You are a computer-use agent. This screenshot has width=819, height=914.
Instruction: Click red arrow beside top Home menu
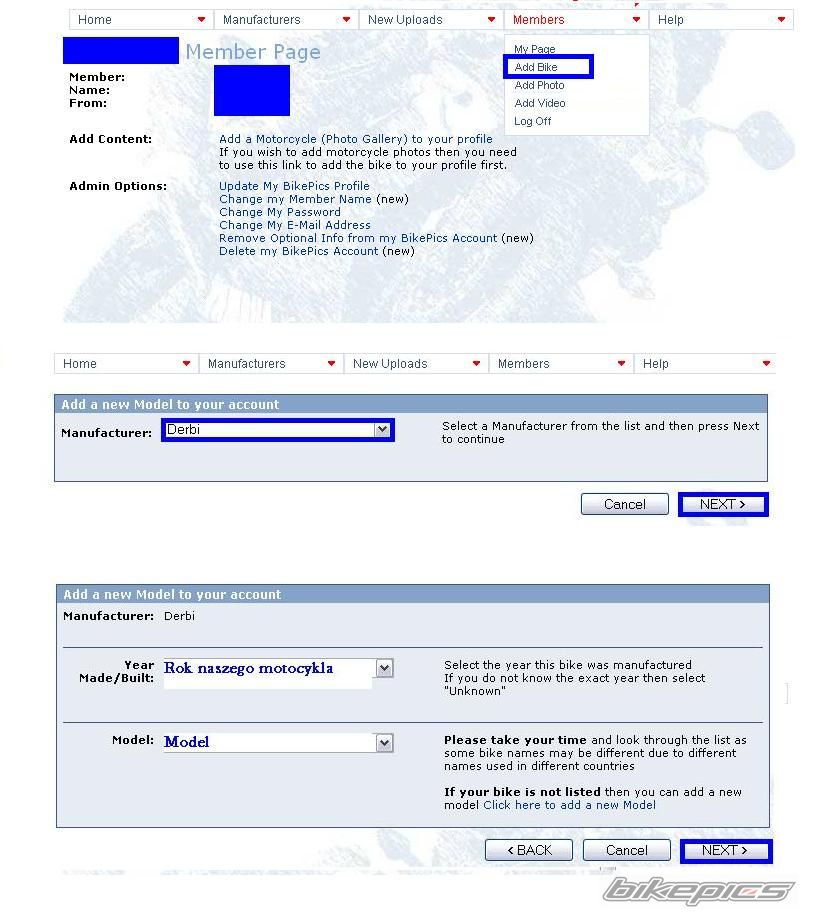(x=202, y=19)
